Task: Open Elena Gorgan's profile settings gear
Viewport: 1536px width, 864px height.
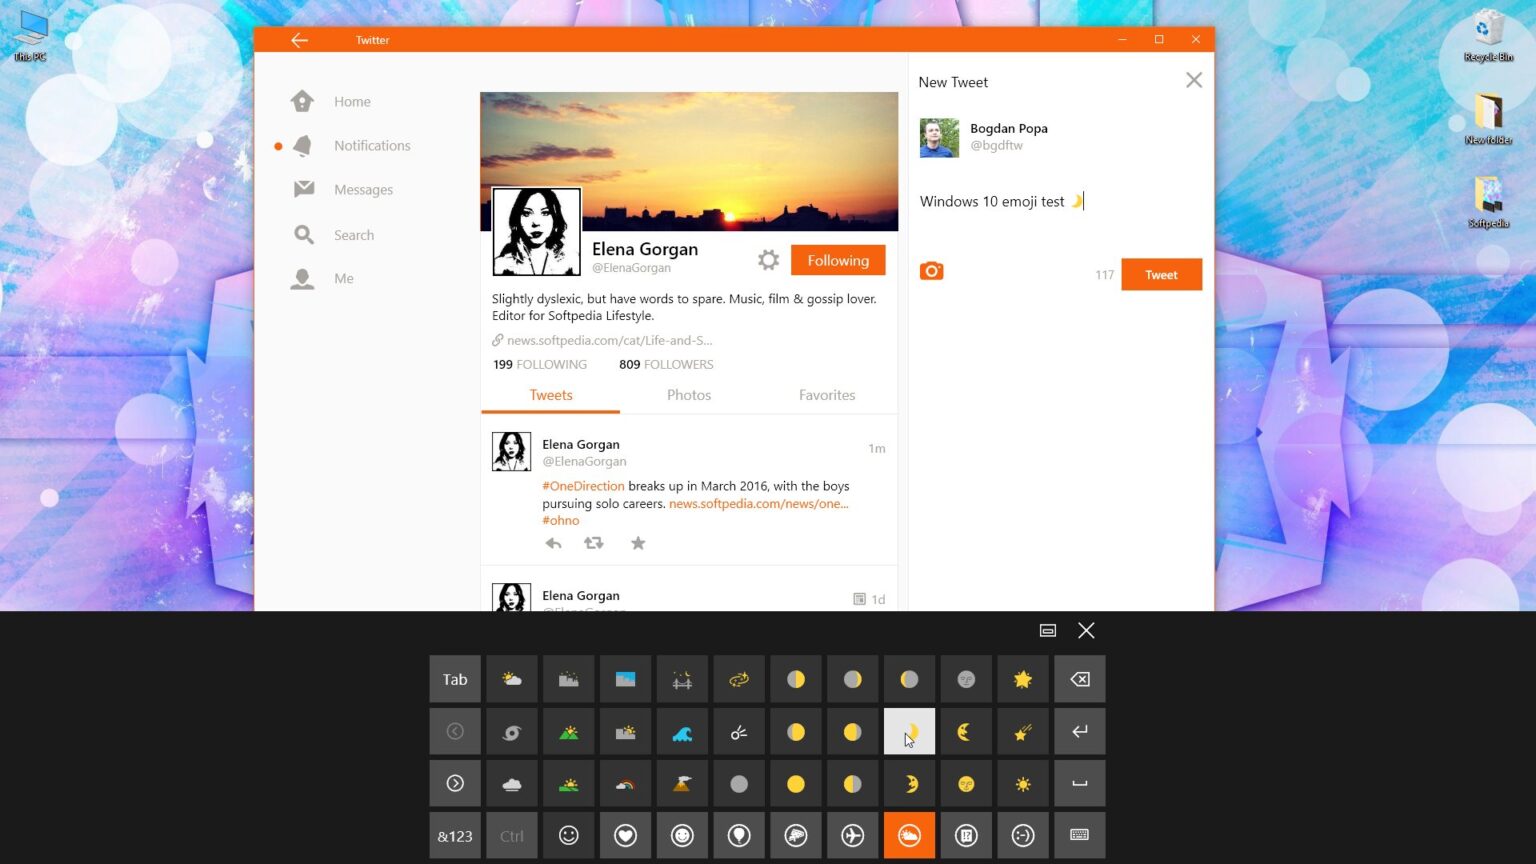Action: pyautogui.click(x=768, y=260)
